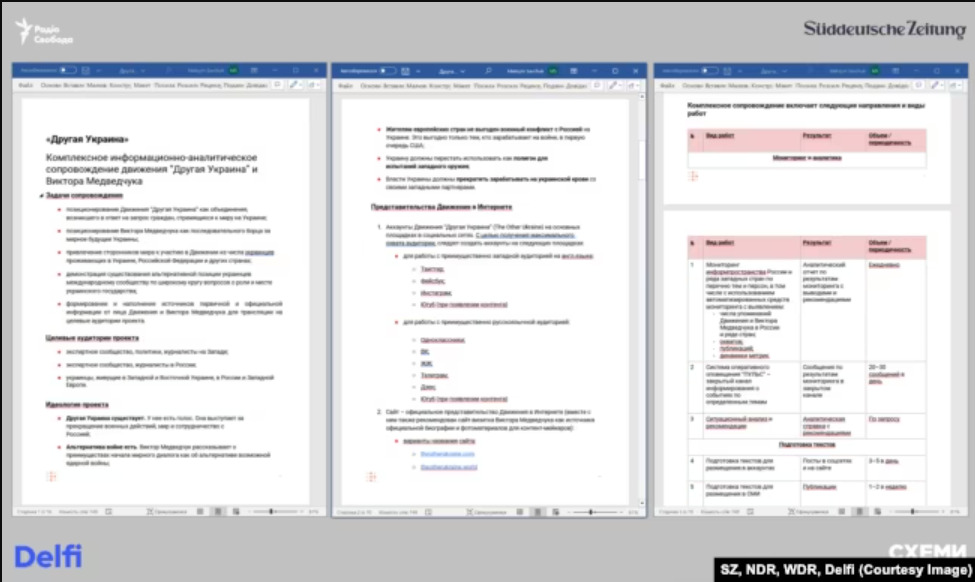The height and width of the screenshot is (582, 975).
Task: Click the Save icon in the left window
Action: pos(86,70)
